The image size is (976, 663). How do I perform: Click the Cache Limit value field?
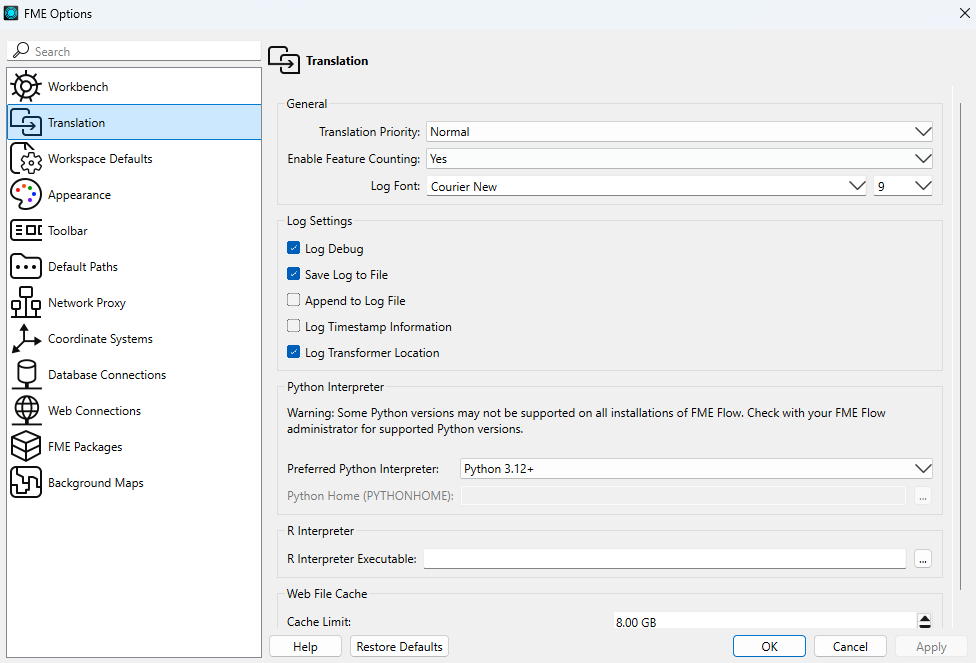click(765, 622)
